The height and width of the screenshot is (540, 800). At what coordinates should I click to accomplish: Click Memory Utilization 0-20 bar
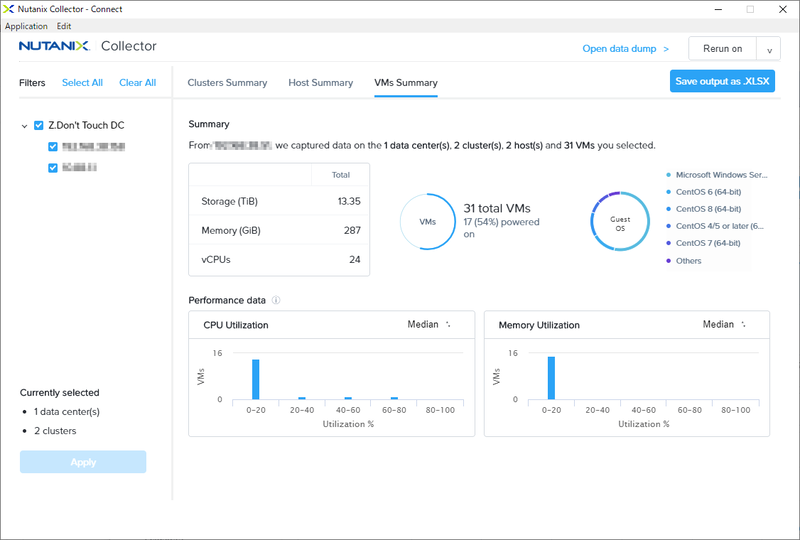pyautogui.click(x=551, y=378)
